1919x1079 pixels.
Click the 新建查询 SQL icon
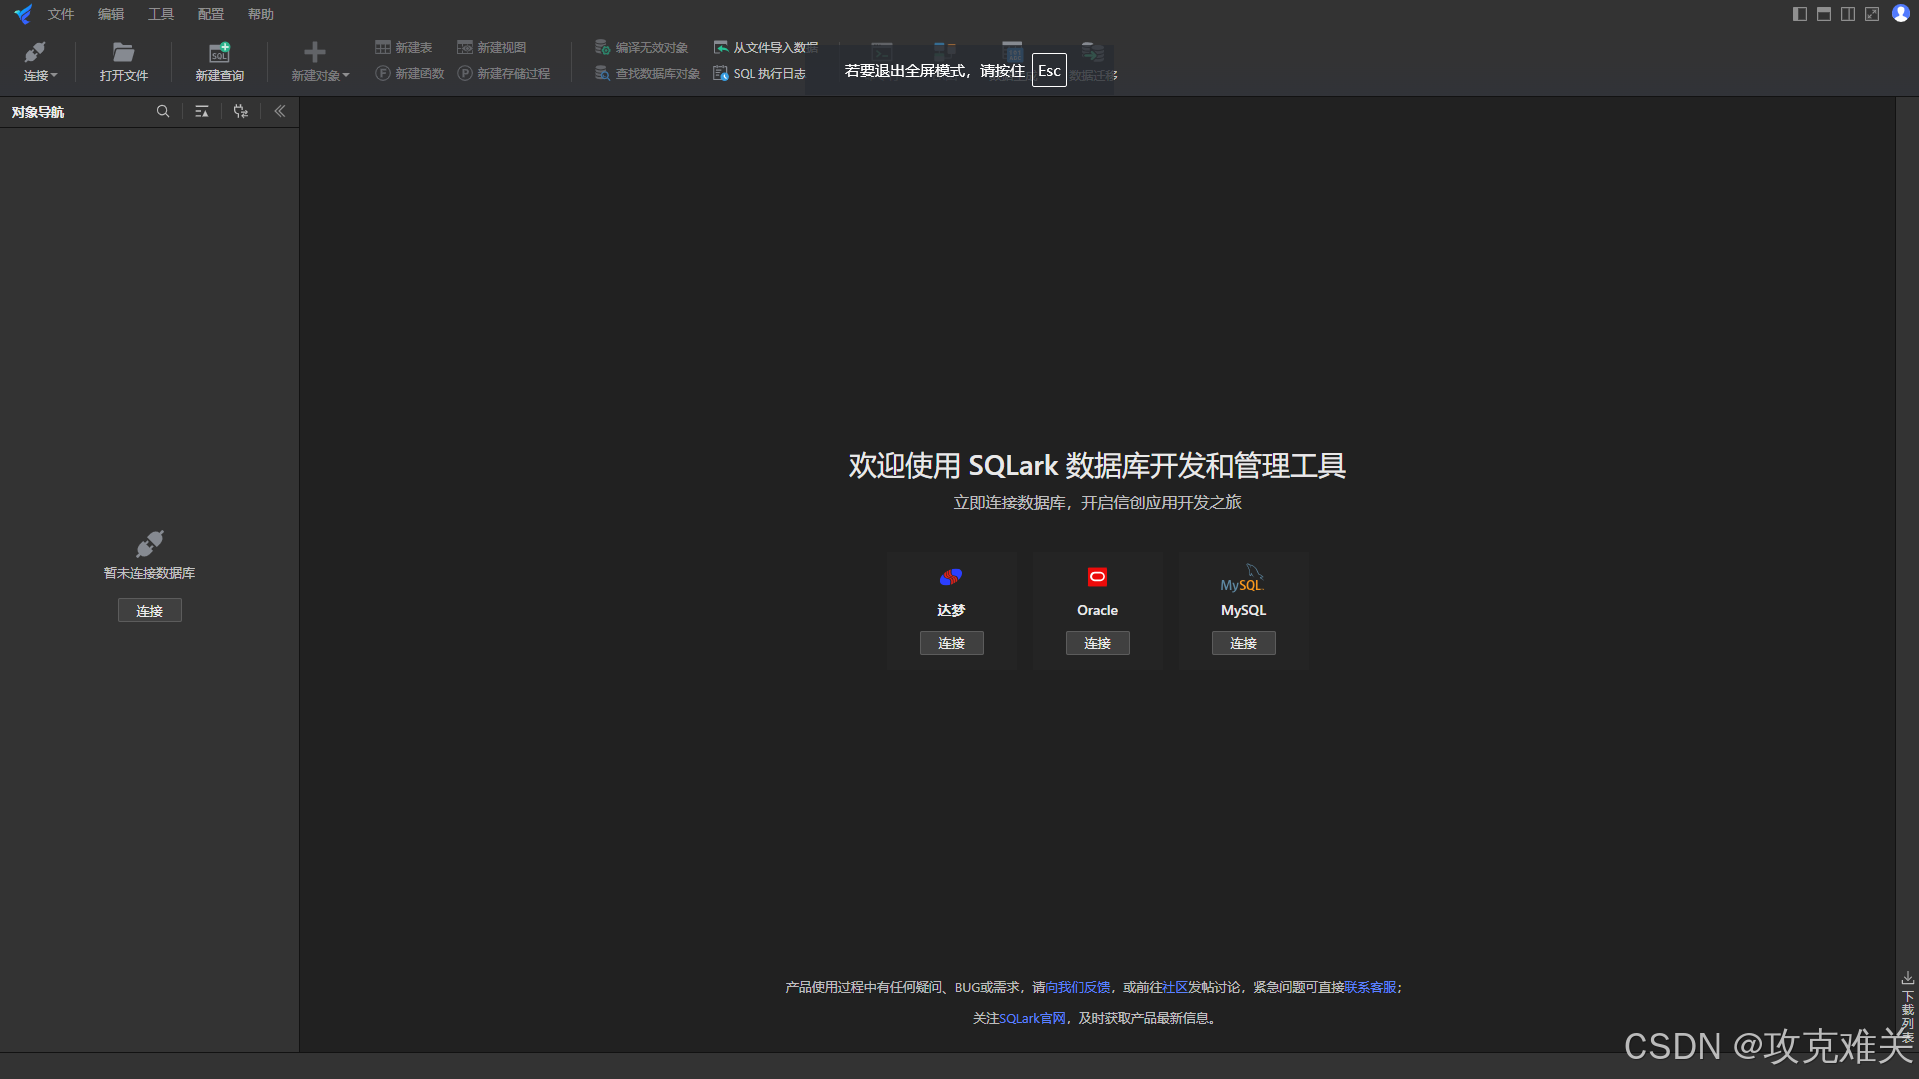219,52
